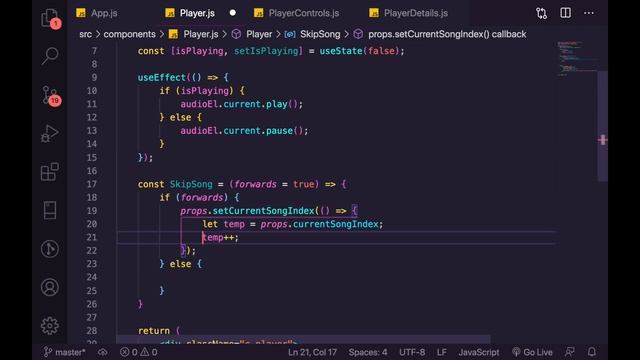
Task: Click Ln 21, Col 17 in status bar
Action: pyautogui.click(x=313, y=352)
